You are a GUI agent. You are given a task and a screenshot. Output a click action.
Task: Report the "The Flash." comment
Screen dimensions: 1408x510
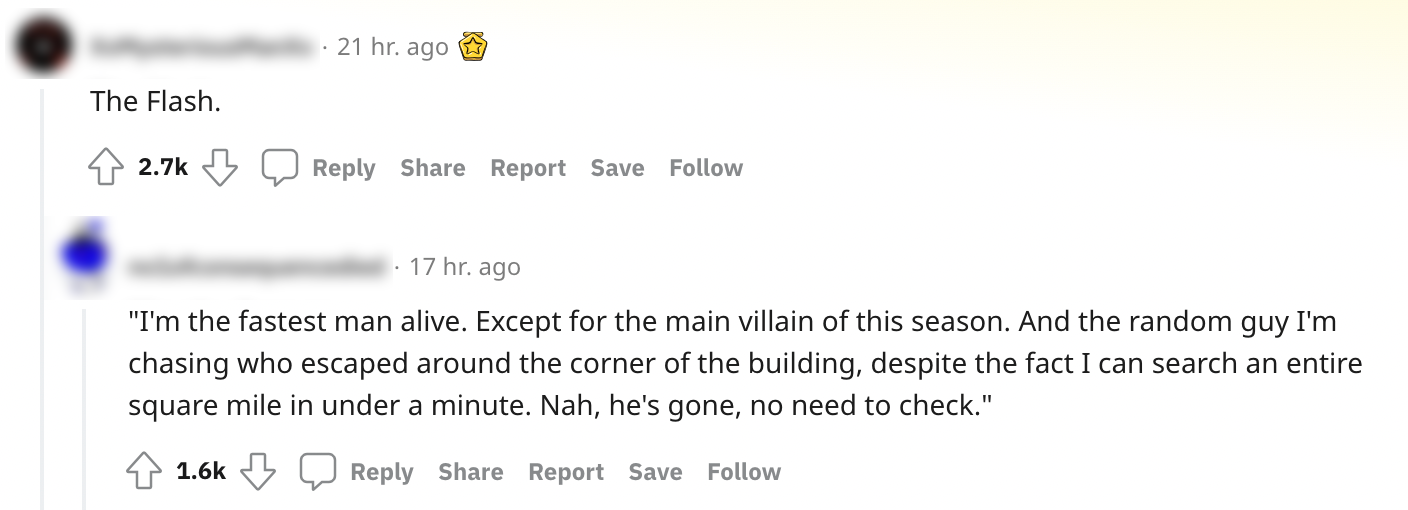[528, 168]
